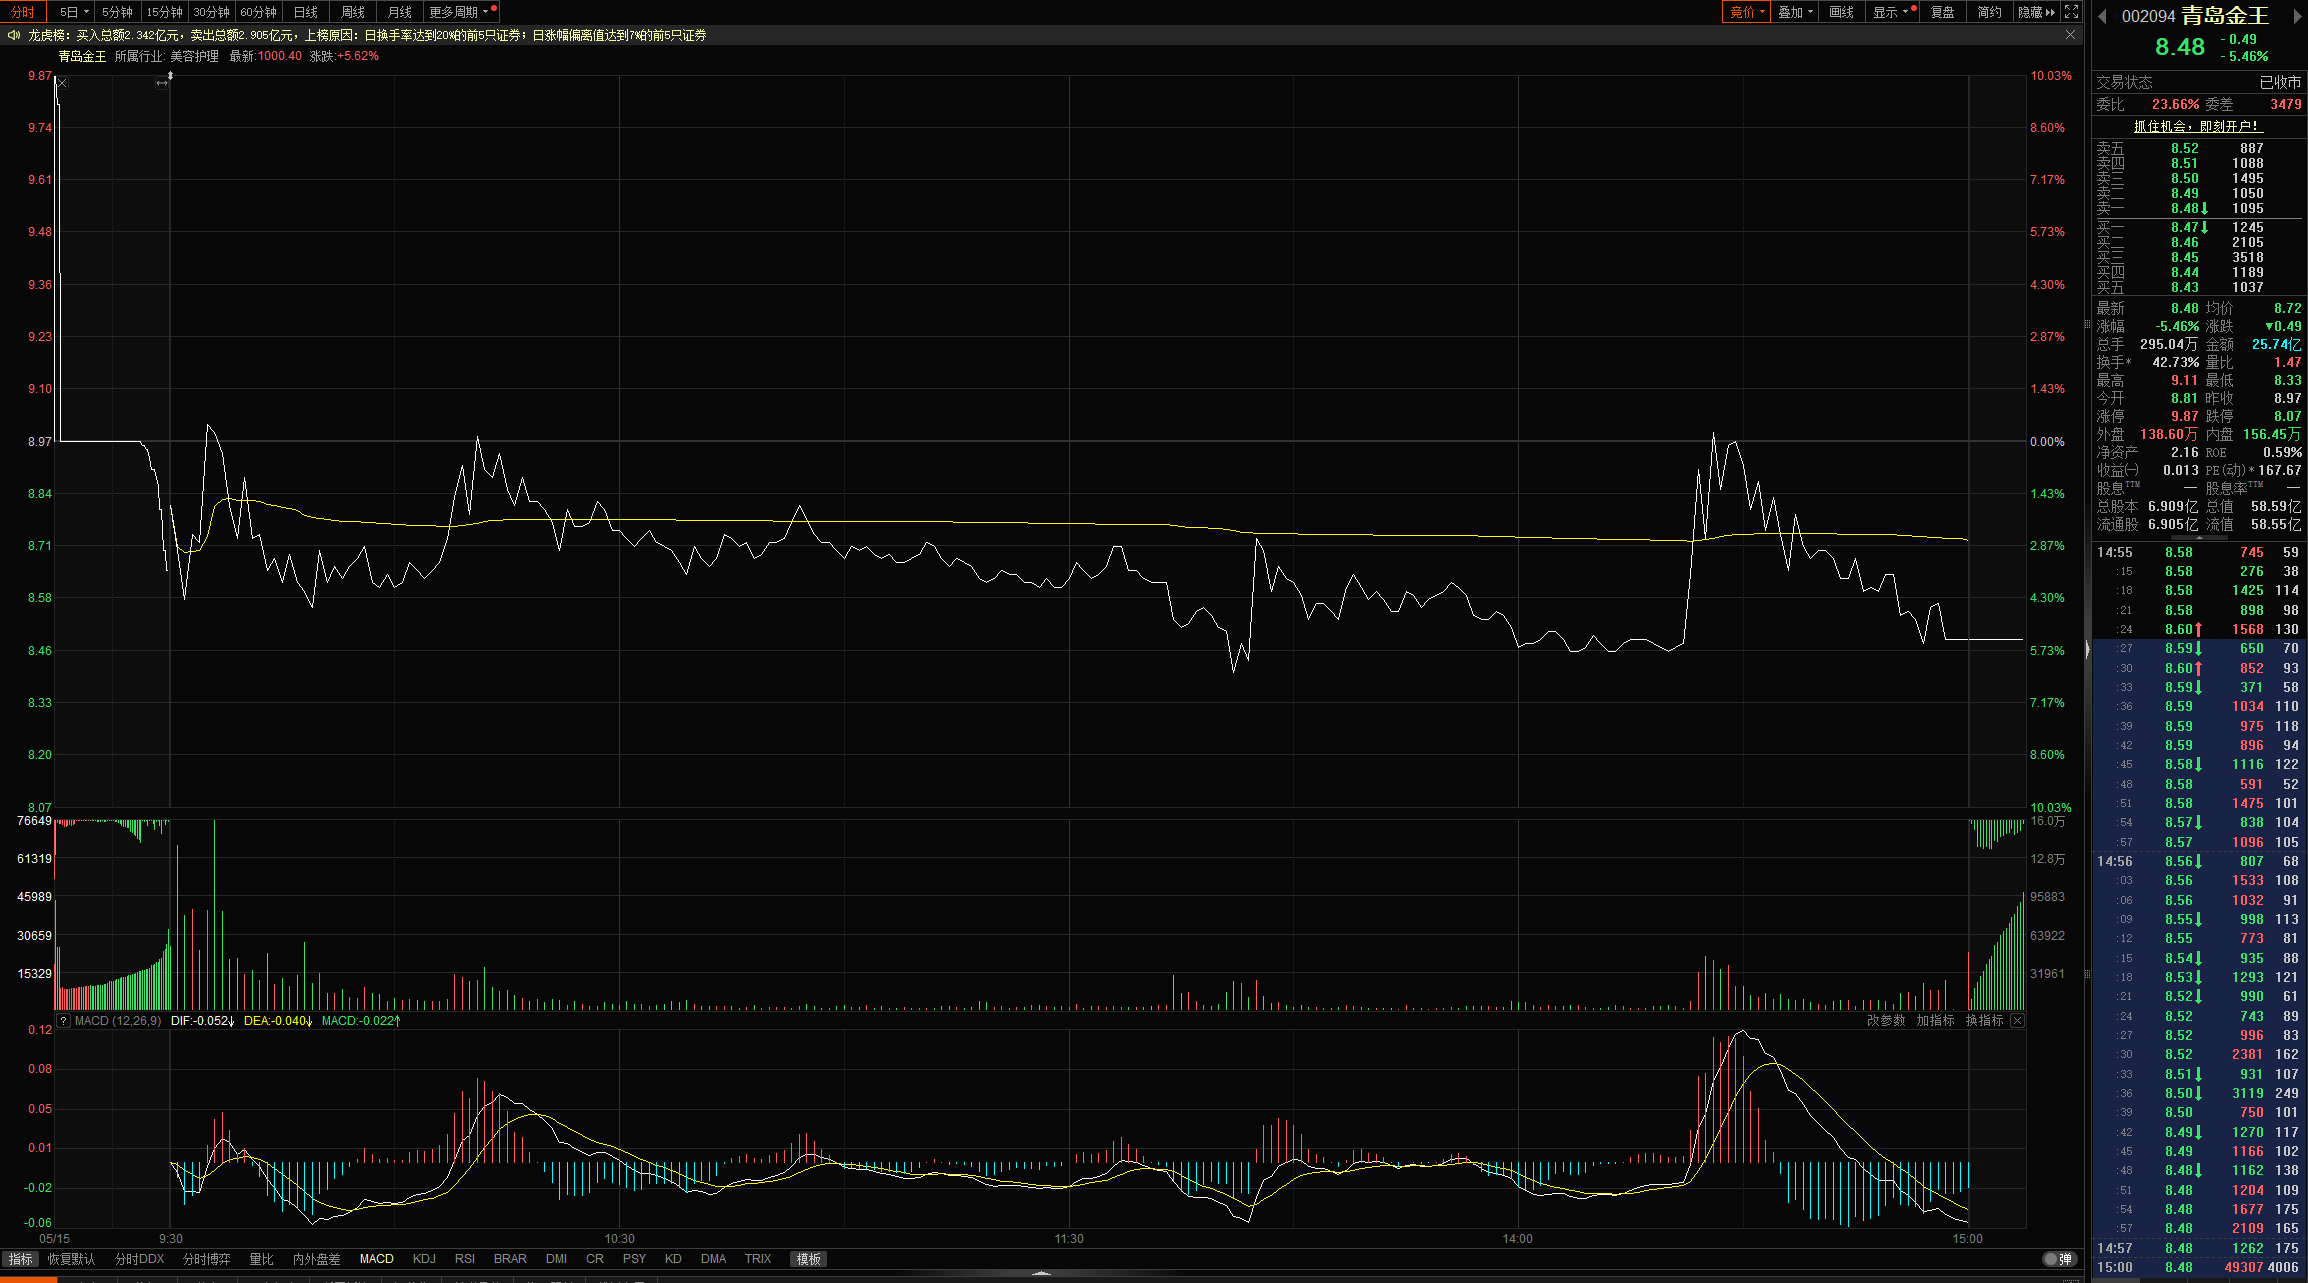Image resolution: width=2308 pixels, height=1283 pixels.
Task: Click 卖一 price 8.48 in order book
Action: [x=2184, y=208]
